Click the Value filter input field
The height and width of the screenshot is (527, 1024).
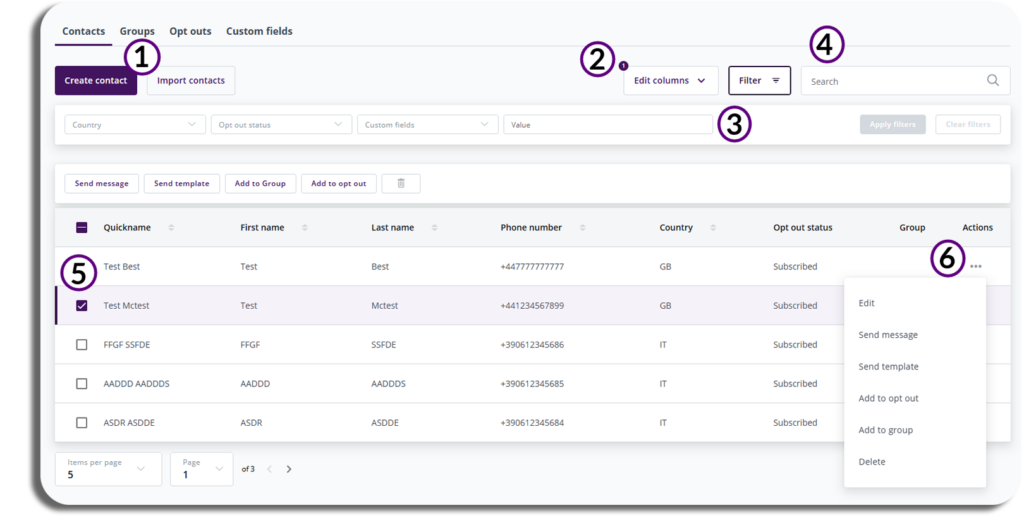click(608, 125)
